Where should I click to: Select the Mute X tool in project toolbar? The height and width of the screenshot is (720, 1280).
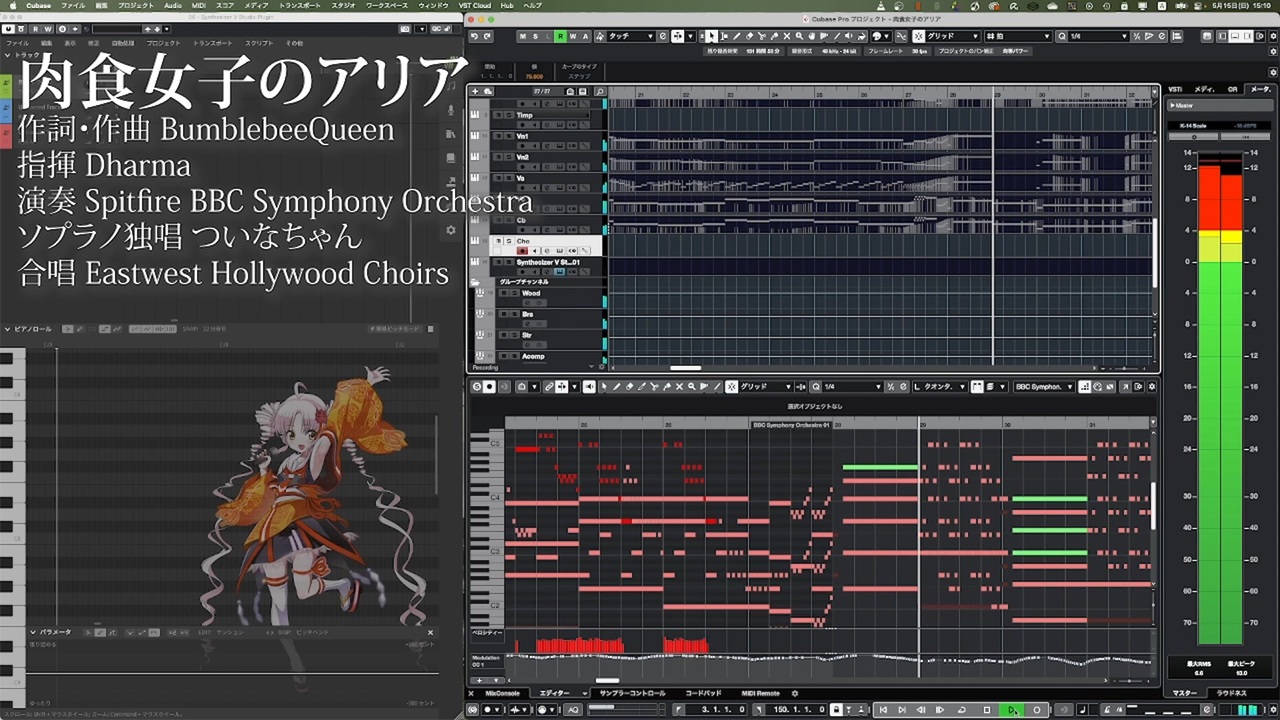pyautogui.click(x=787, y=36)
